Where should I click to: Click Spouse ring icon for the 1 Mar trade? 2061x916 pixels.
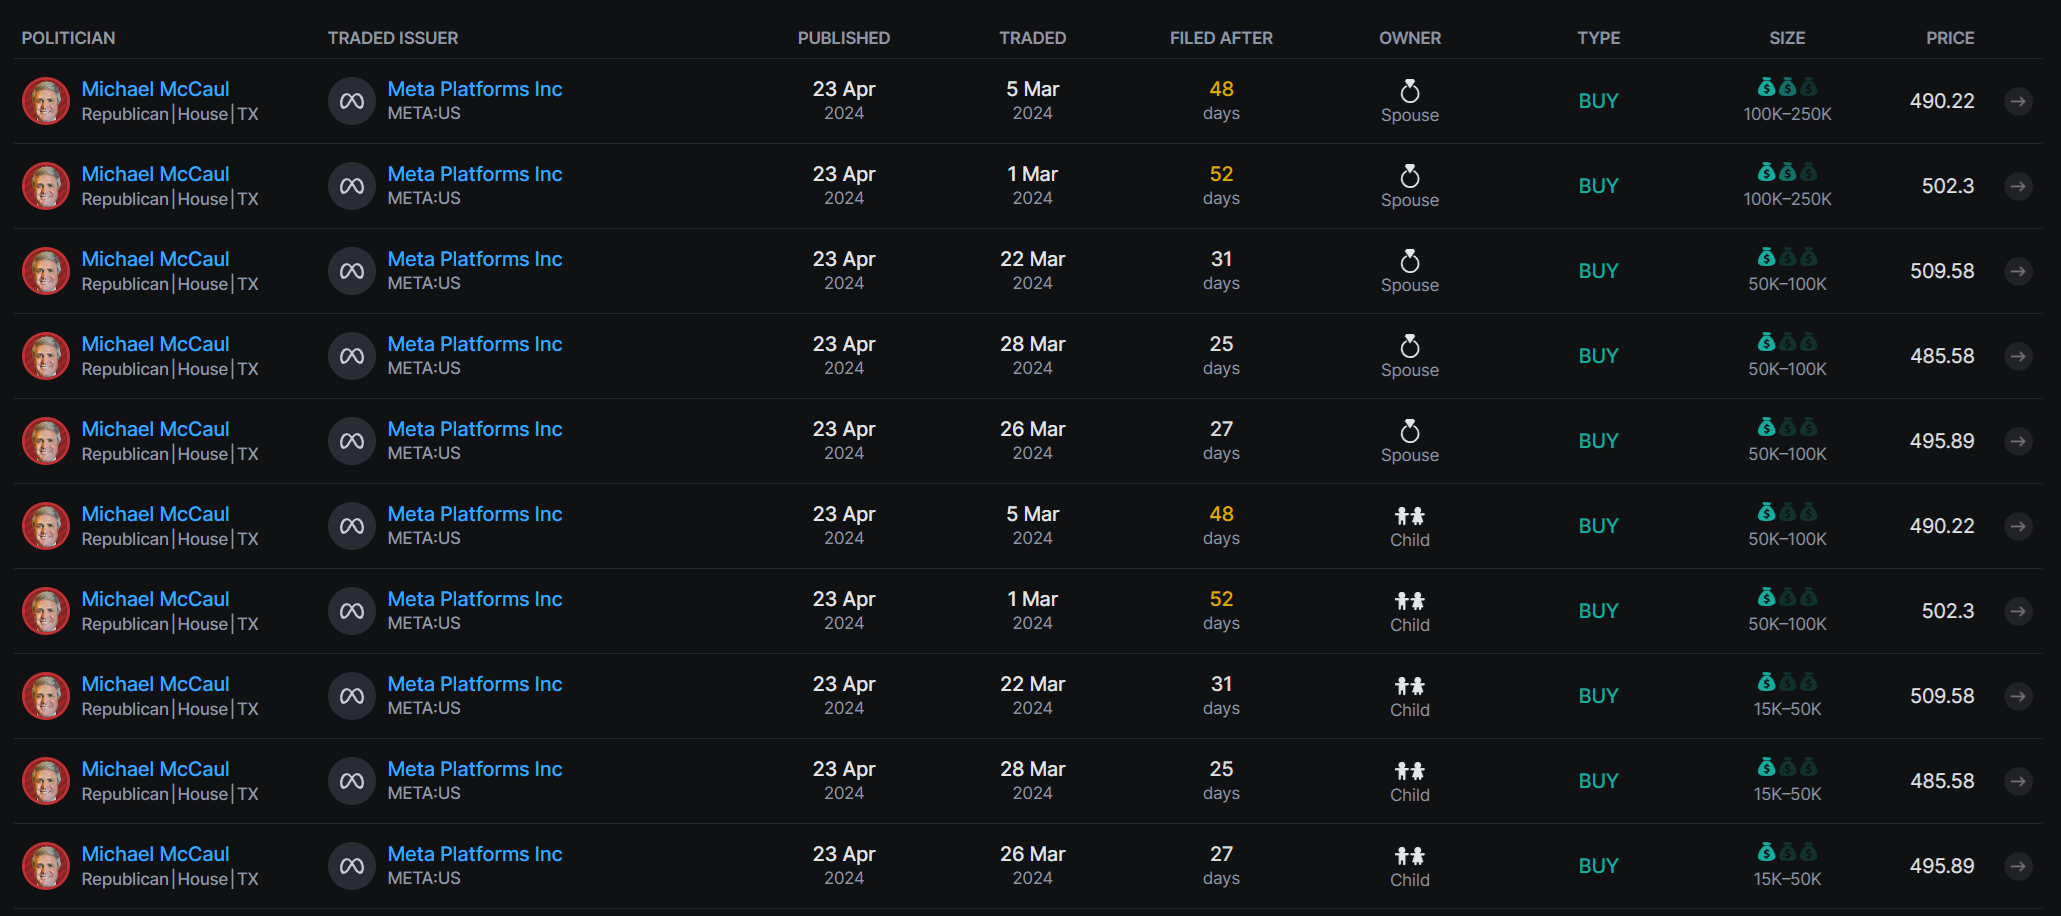click(x=1409, y=176)
